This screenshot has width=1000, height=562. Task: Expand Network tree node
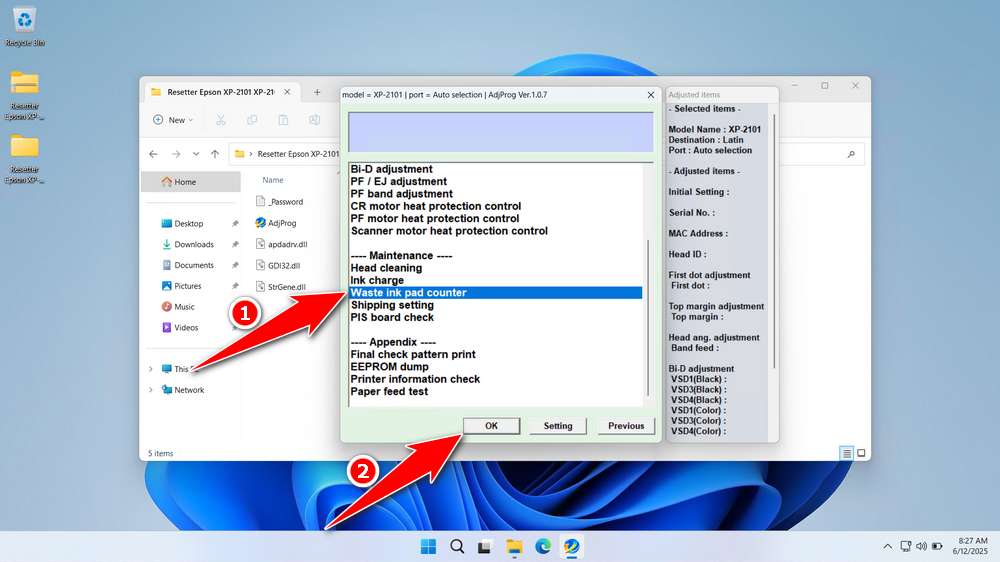151,390
